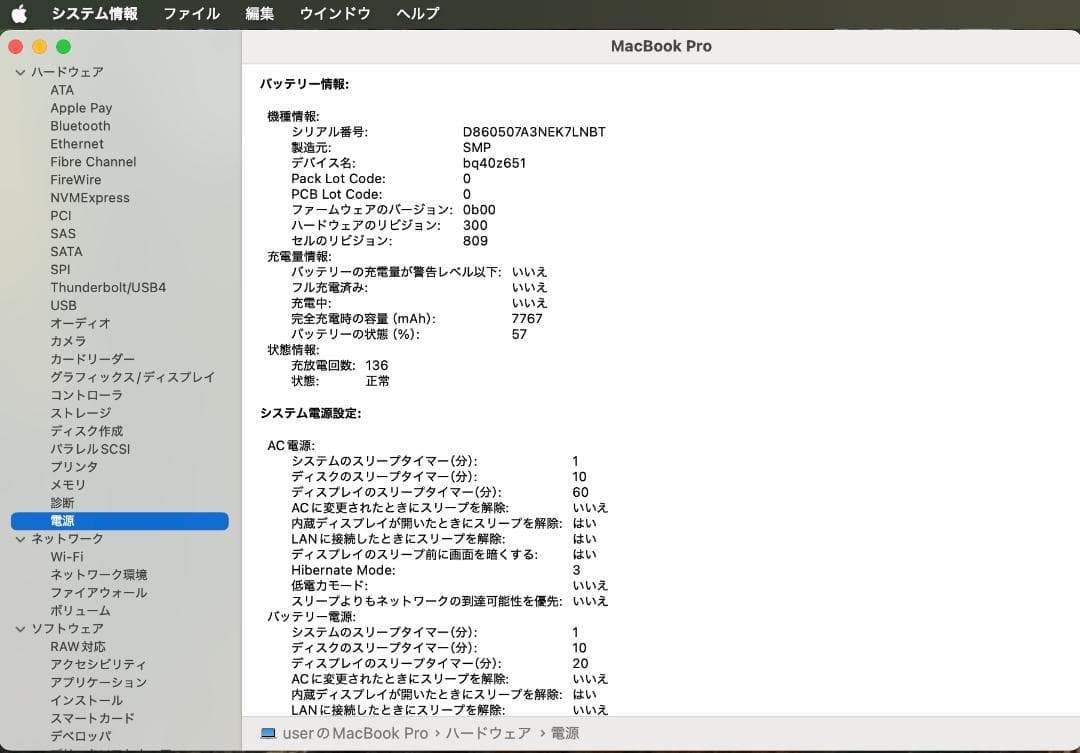View オーディオ hardware information

coord(78,323)
